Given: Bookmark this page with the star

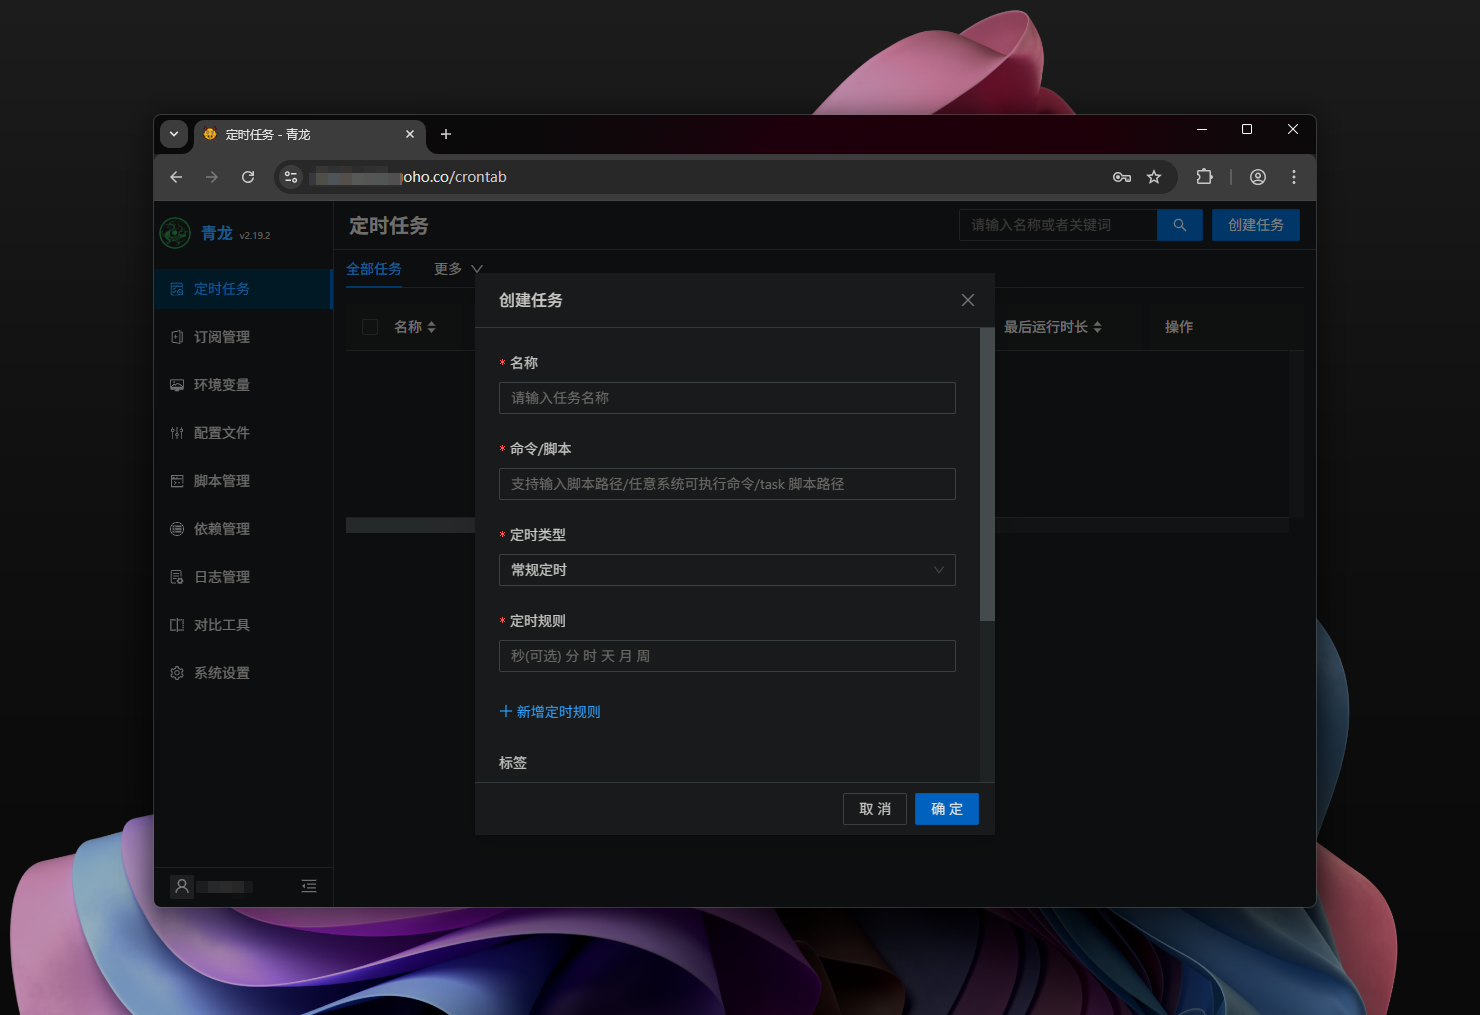Looking at the screenshot, I should tap(1154, 177).
